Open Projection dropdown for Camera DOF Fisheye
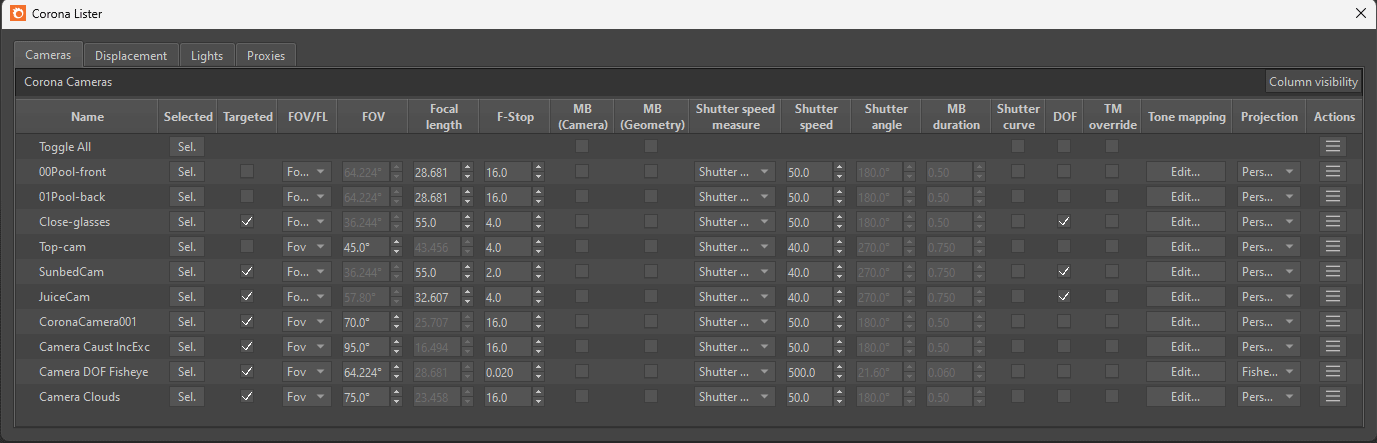The image size is (1377, 443). click(1269, 372)
